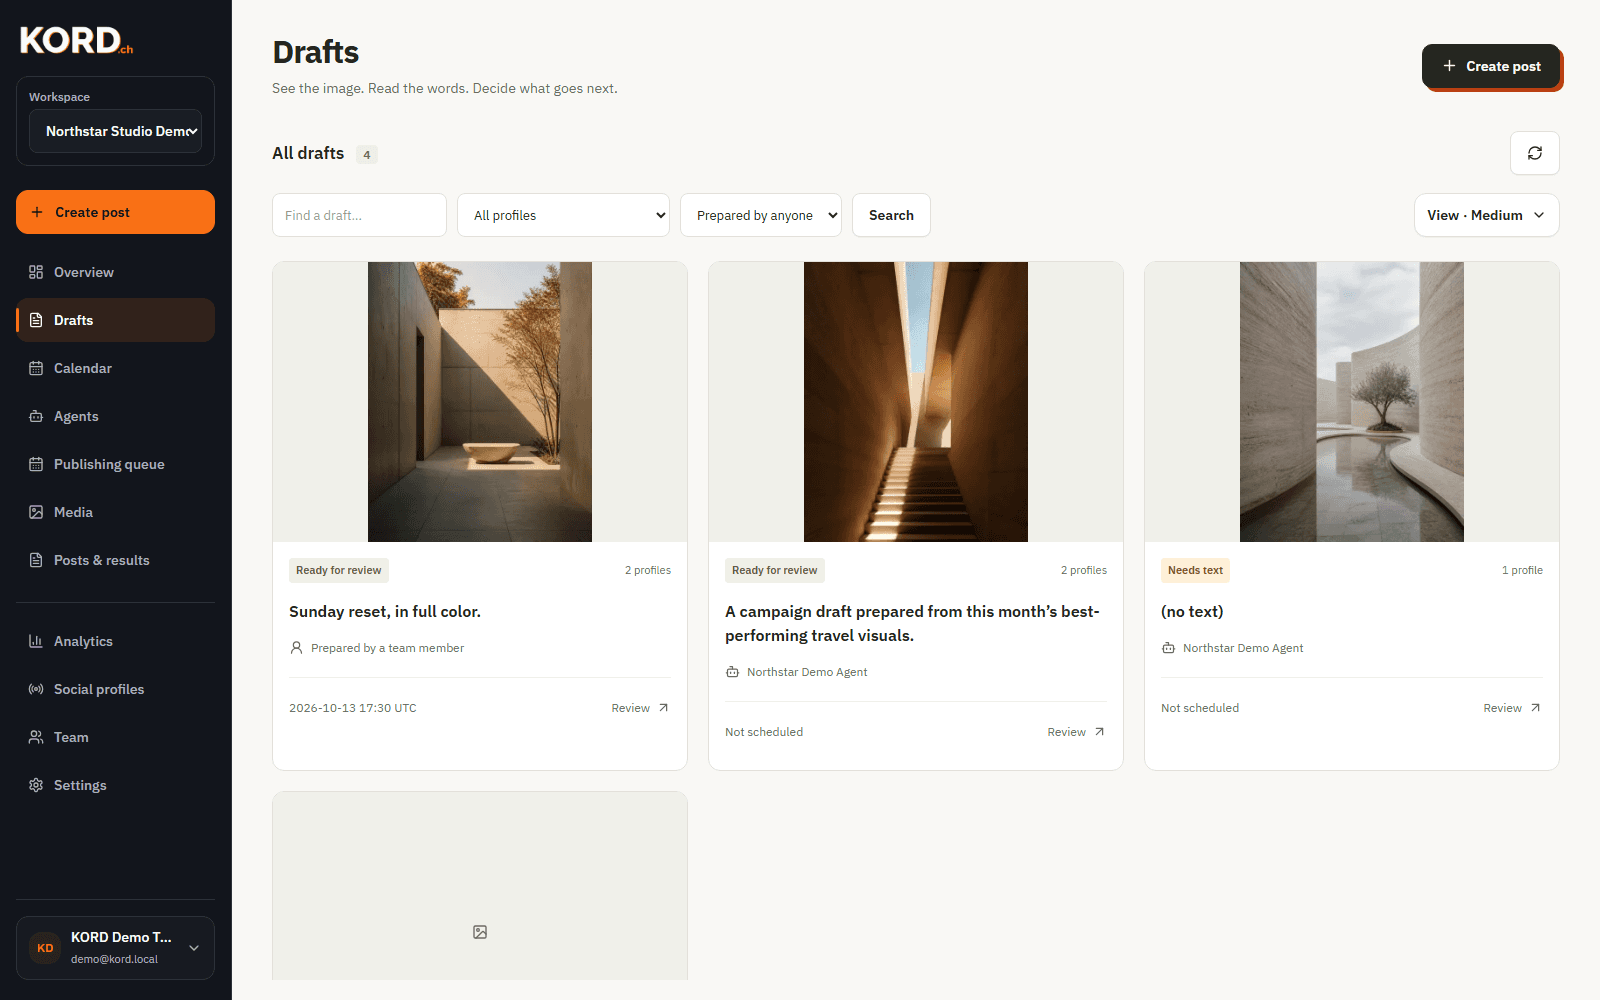The width and height of the screenshot is (1600, 1000).
Task: Click the Search button
Action: point(891,215)
